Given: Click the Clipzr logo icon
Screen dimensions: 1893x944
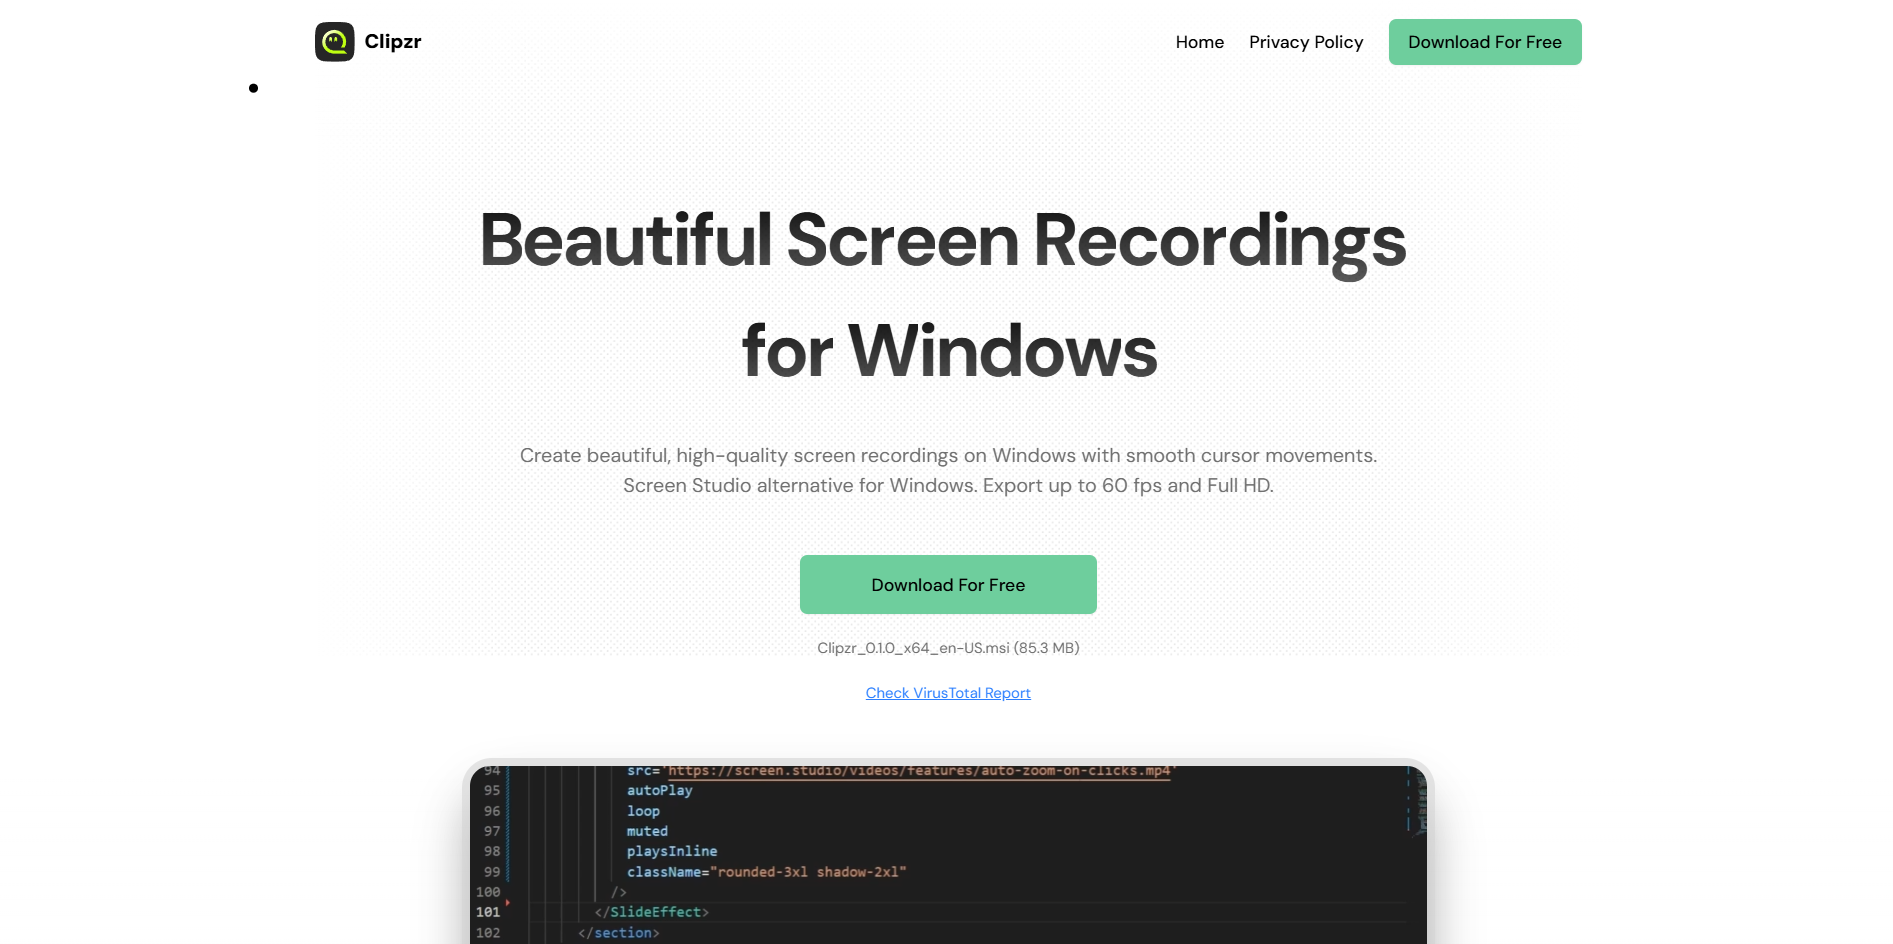Looking at the screenshot, I should click(x=334, y=42).
